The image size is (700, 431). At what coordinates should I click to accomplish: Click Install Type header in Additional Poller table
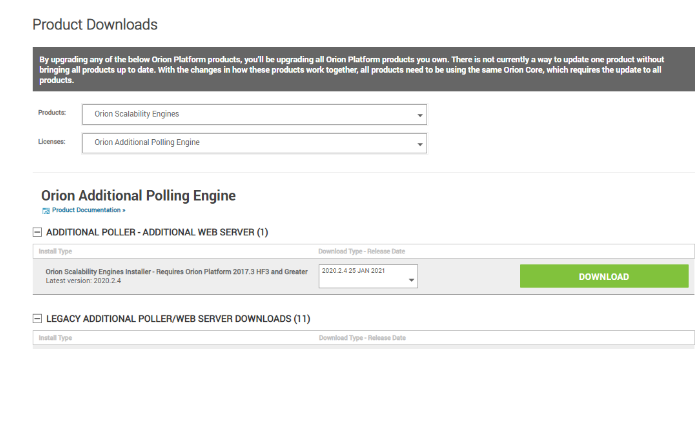pyautogui.click(x=55, y=250)
